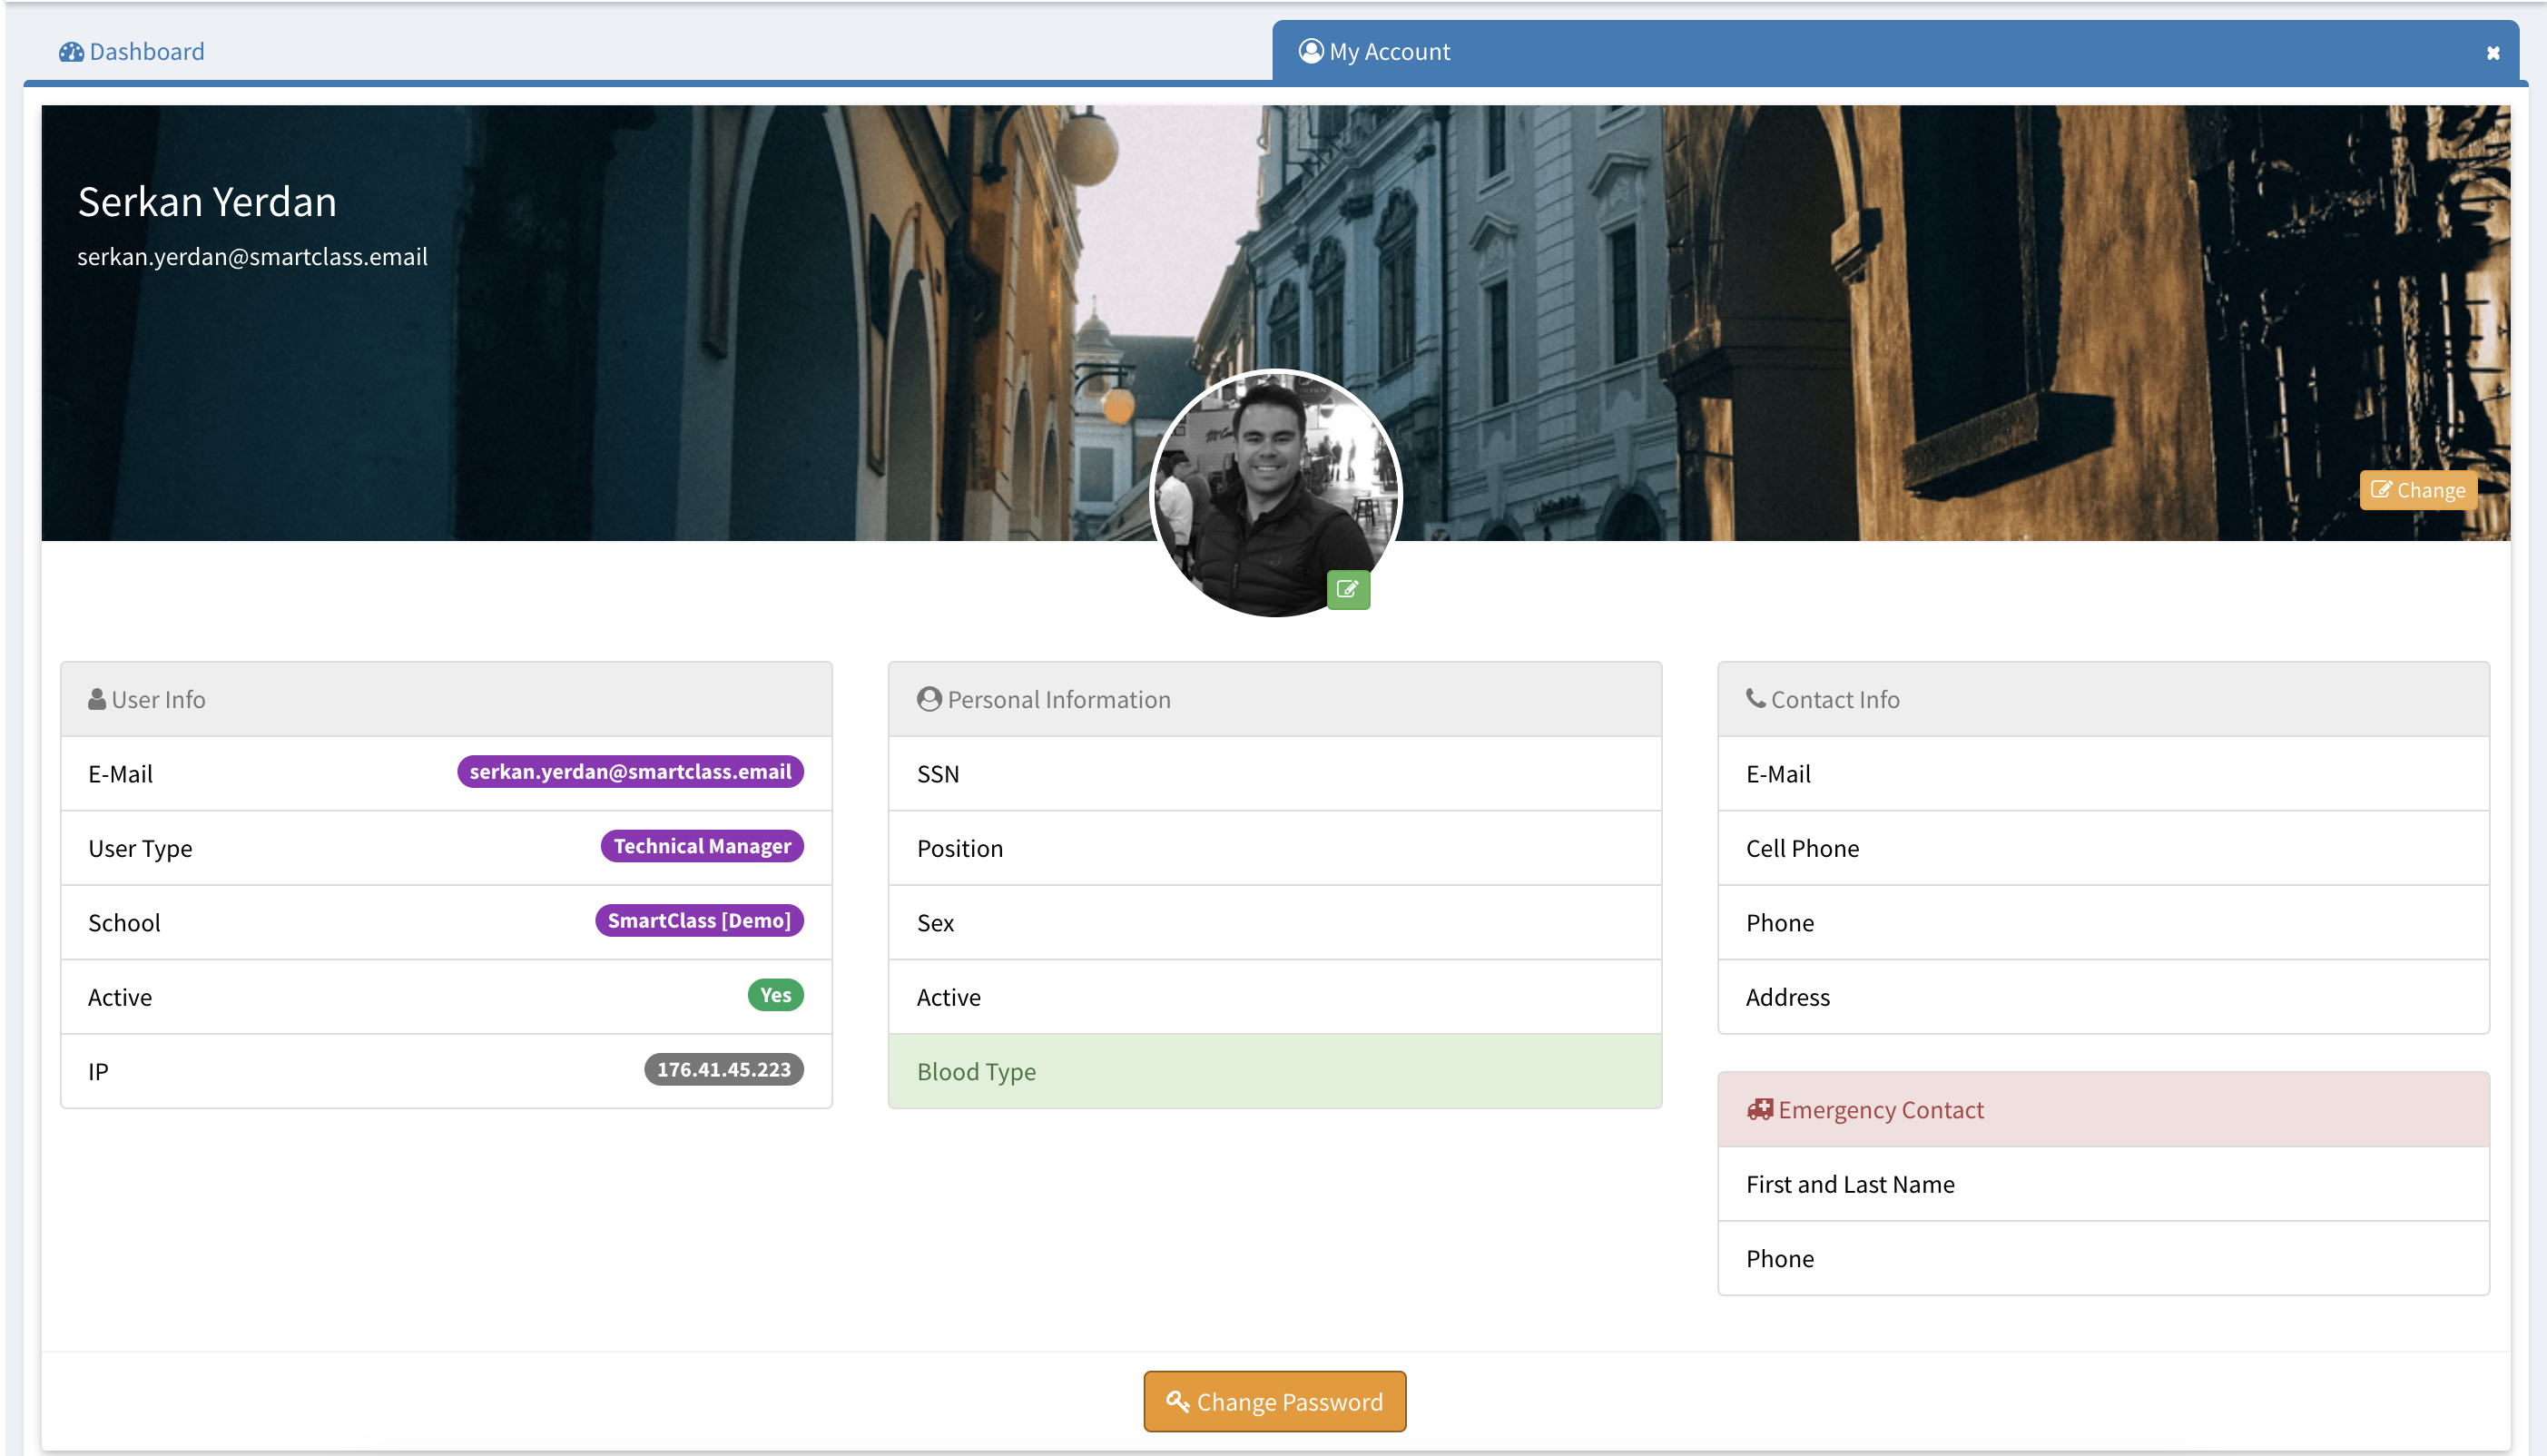This screenshot has width=2547, height=1456.
Task: Click the Change cover photo button
Action: click(x=2417, y=490)
